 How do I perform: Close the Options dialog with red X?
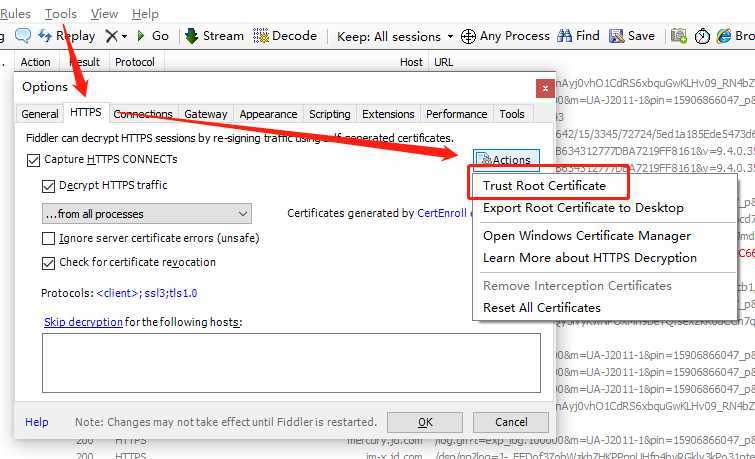tap(545, 88)
